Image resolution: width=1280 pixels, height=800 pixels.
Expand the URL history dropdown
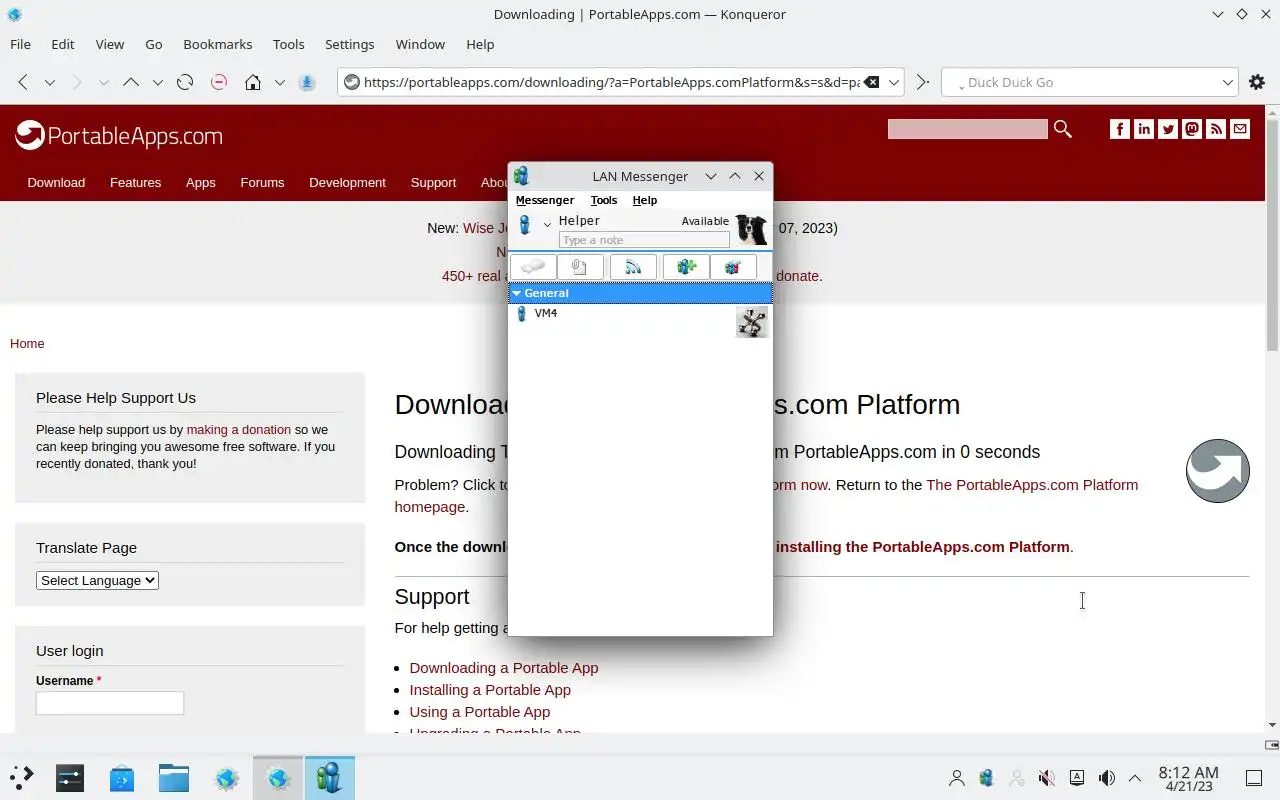point(894,82)
